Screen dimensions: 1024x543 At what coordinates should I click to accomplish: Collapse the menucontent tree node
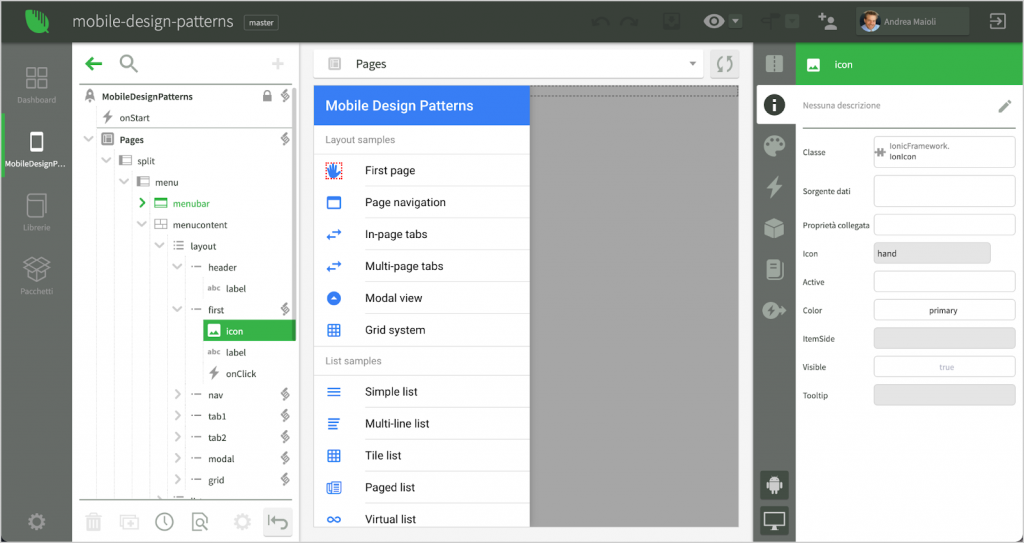click(x=142, y=224)
